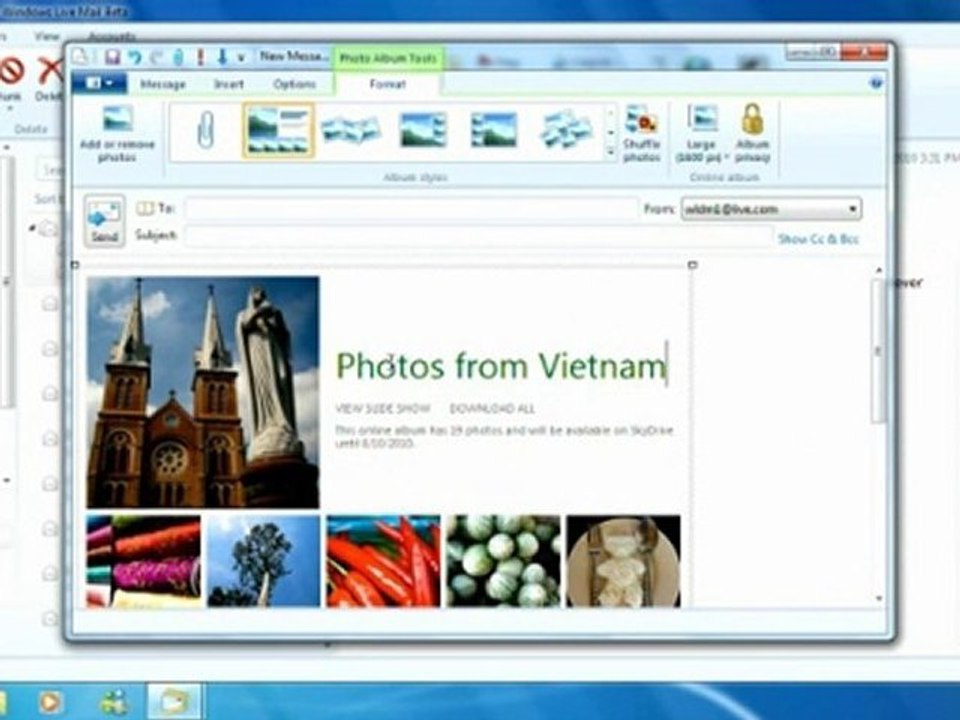Click scroll up arrow in message body
Viewport: 960px width, 720px height.
point(879,270)
